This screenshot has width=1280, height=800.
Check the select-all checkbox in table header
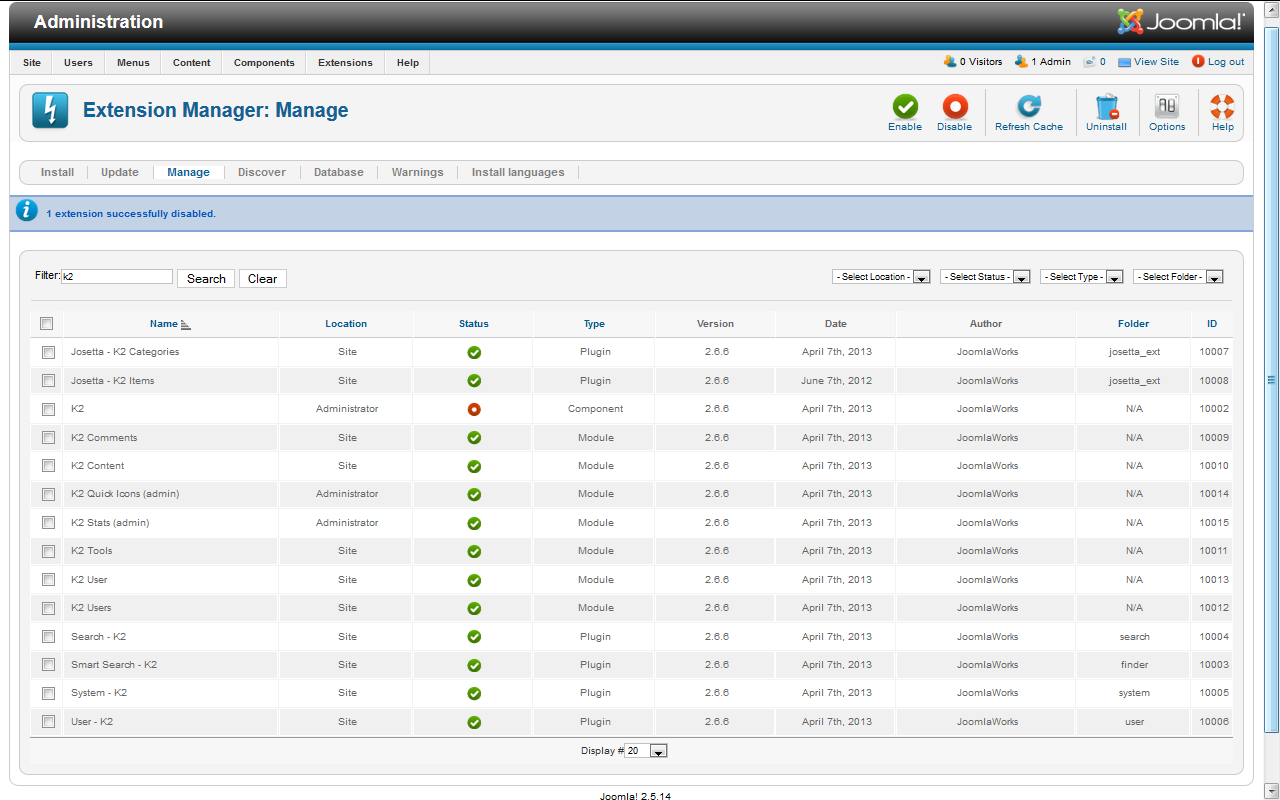tap(46, 323)
